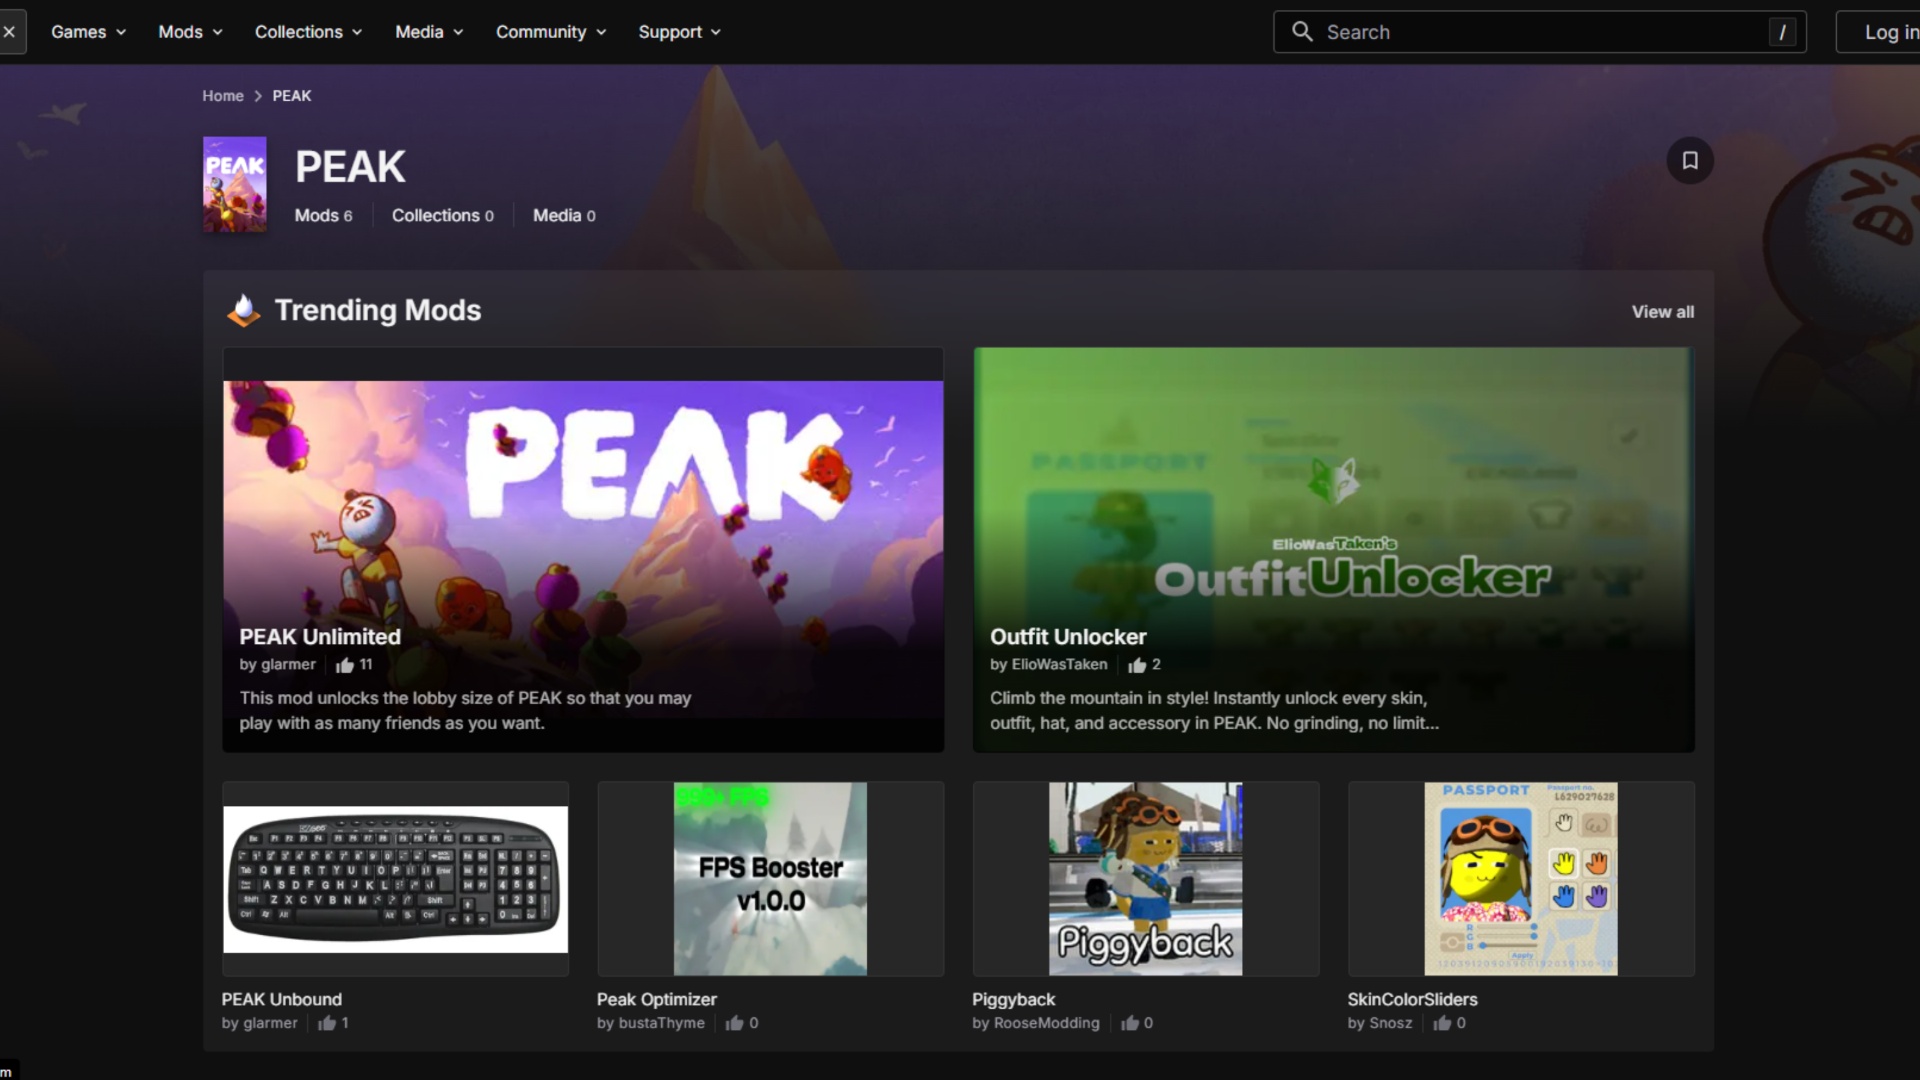Open FPS Booster thumbnail

[x=770, y=879]
